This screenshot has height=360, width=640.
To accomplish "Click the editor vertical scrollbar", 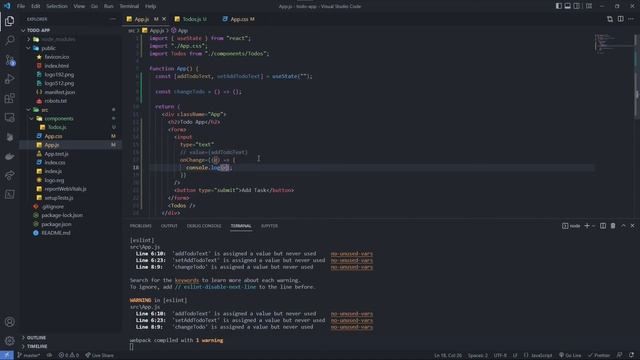I will (637, 76).
